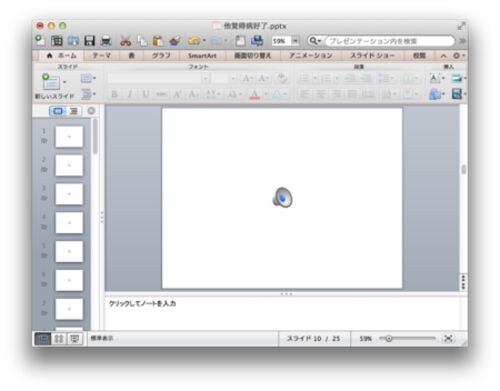The width and height of the screenshot is (500, 391).
Task: Switch to outline pane view
Action: pyautogui.click(x=74, y=111)
